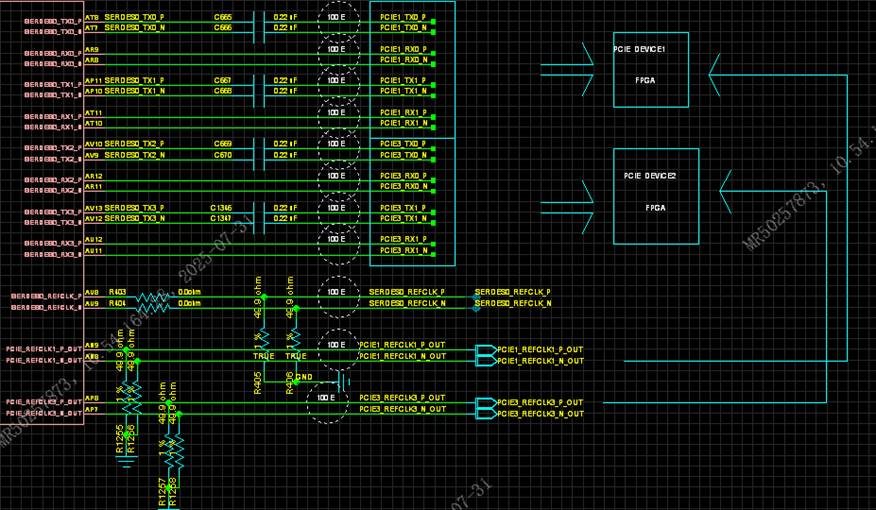Click yellow net label SERDES0_TX3_P
The width and height of the screenshot is (876, 510).
[x=135, y=208]
